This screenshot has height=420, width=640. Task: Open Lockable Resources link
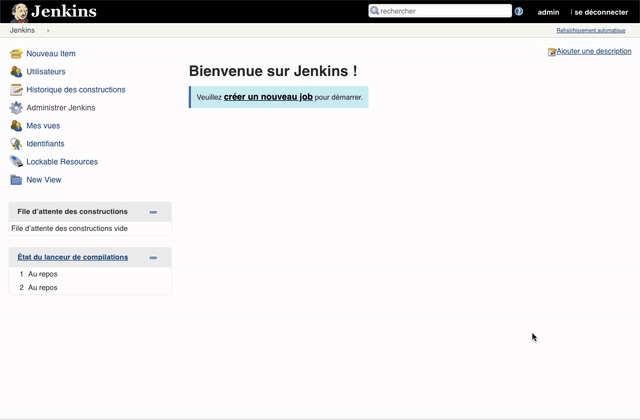[62, 162]
